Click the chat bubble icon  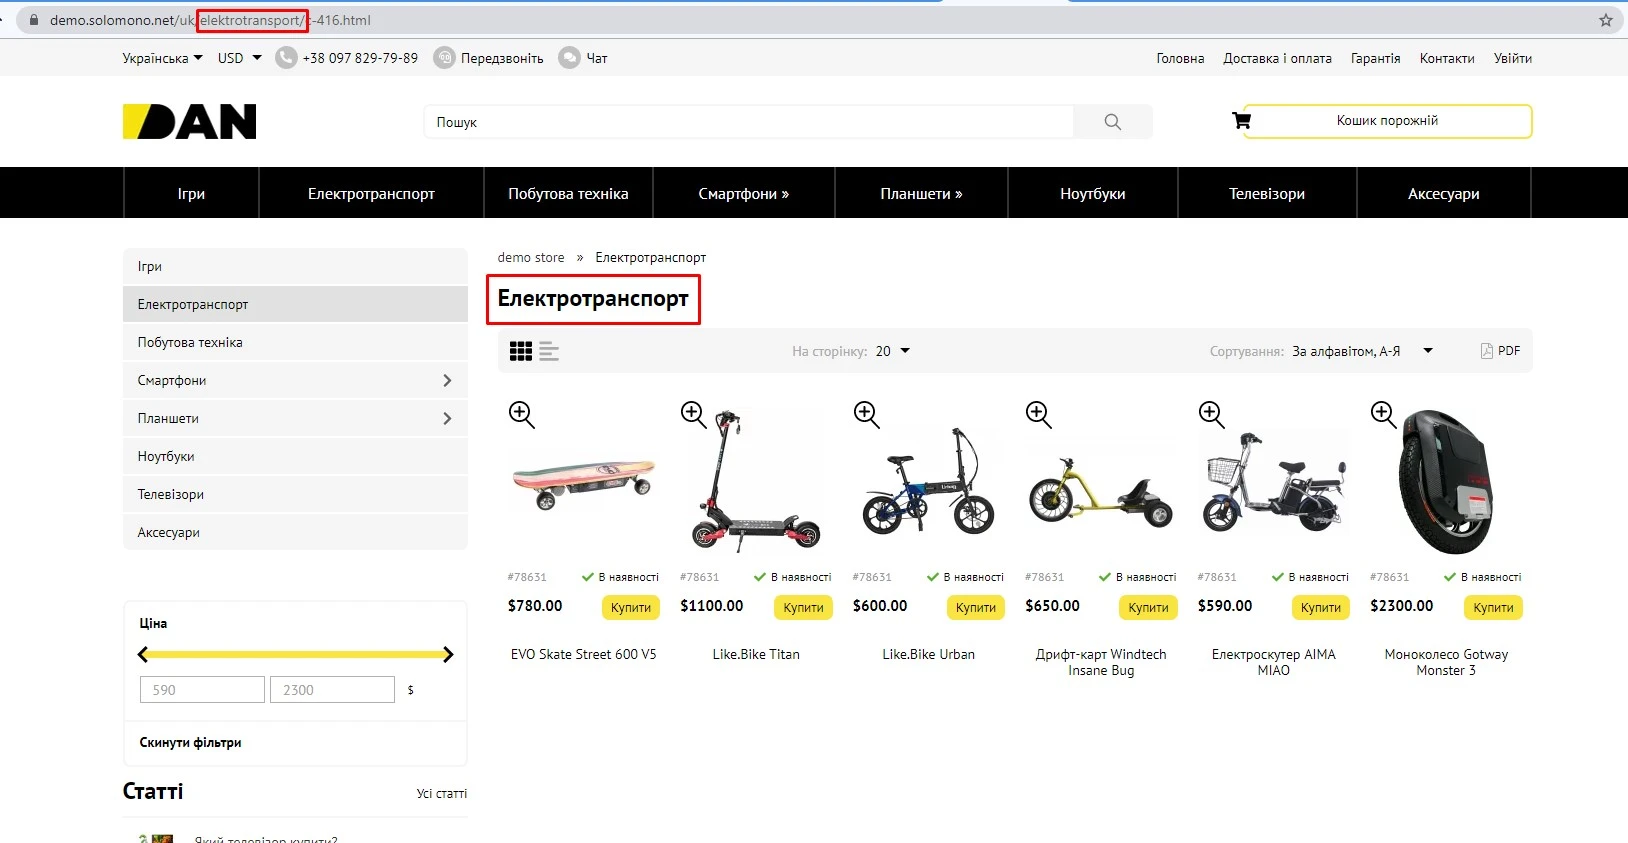tap(569, 58)
